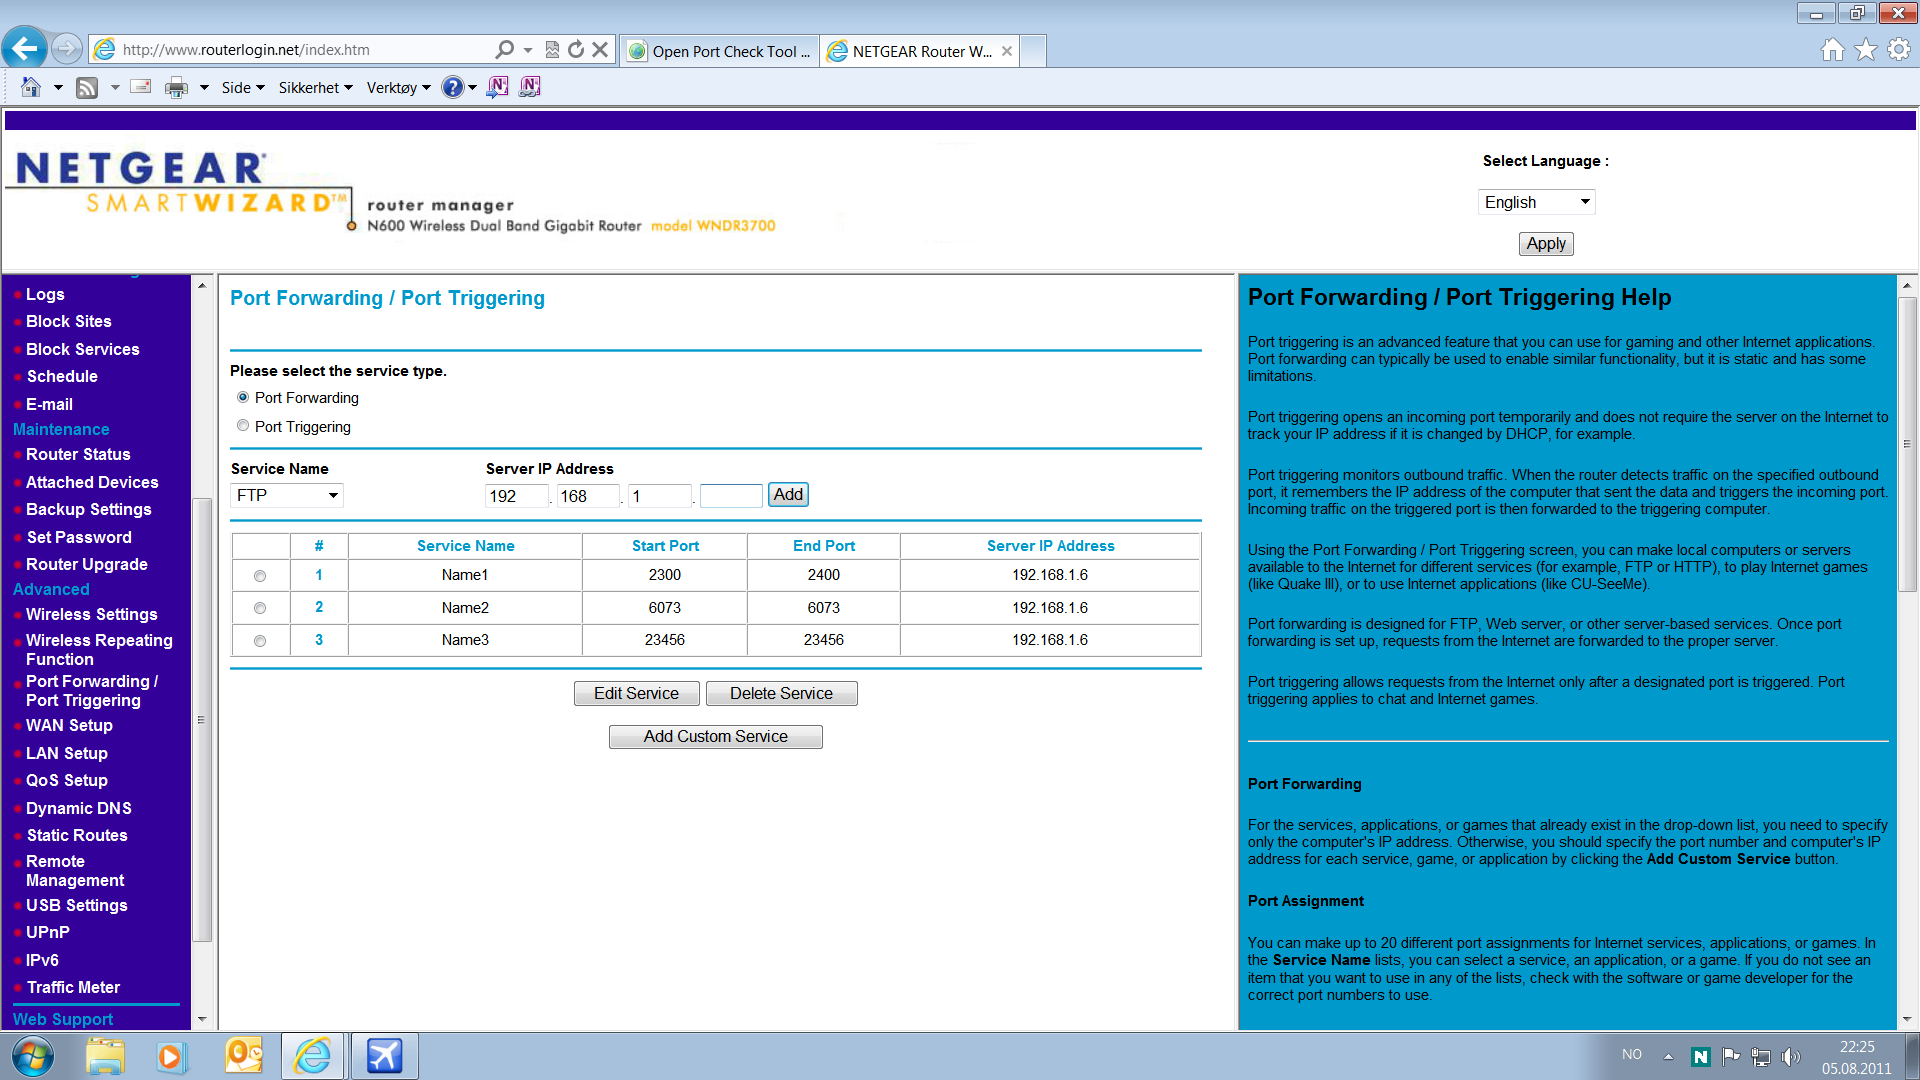Viewport: 1920px width, 1080px height.
Task: Click the Stop loading X icon
Action: coord(600,49)
